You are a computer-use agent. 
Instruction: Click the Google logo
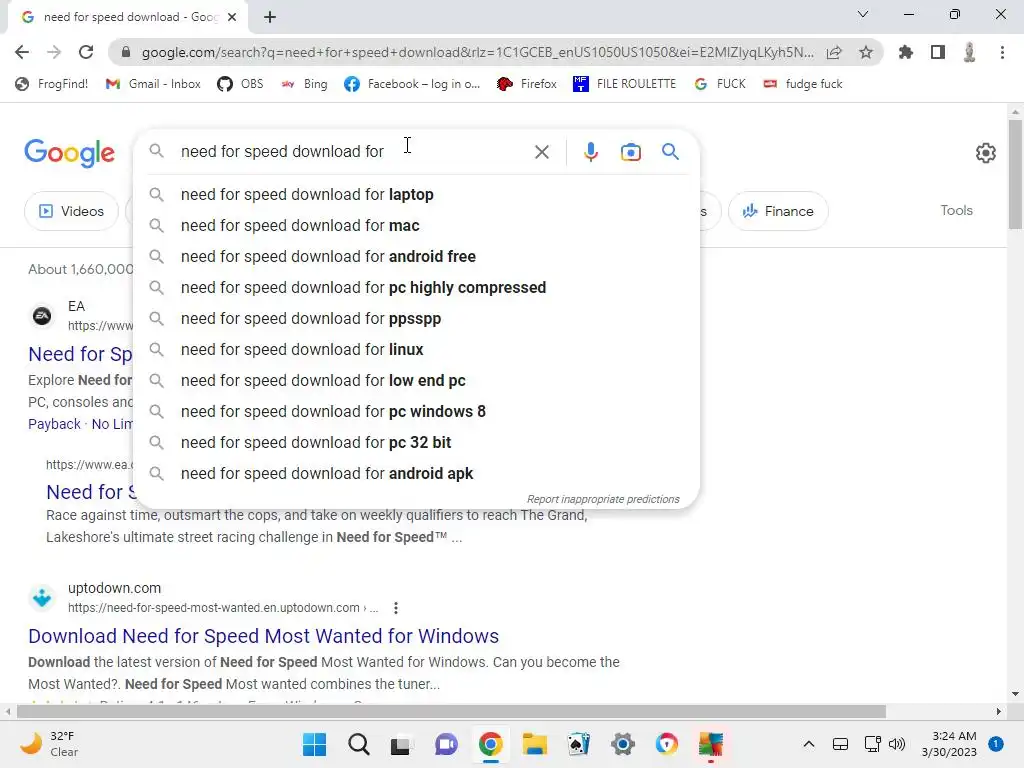(69, 153)
